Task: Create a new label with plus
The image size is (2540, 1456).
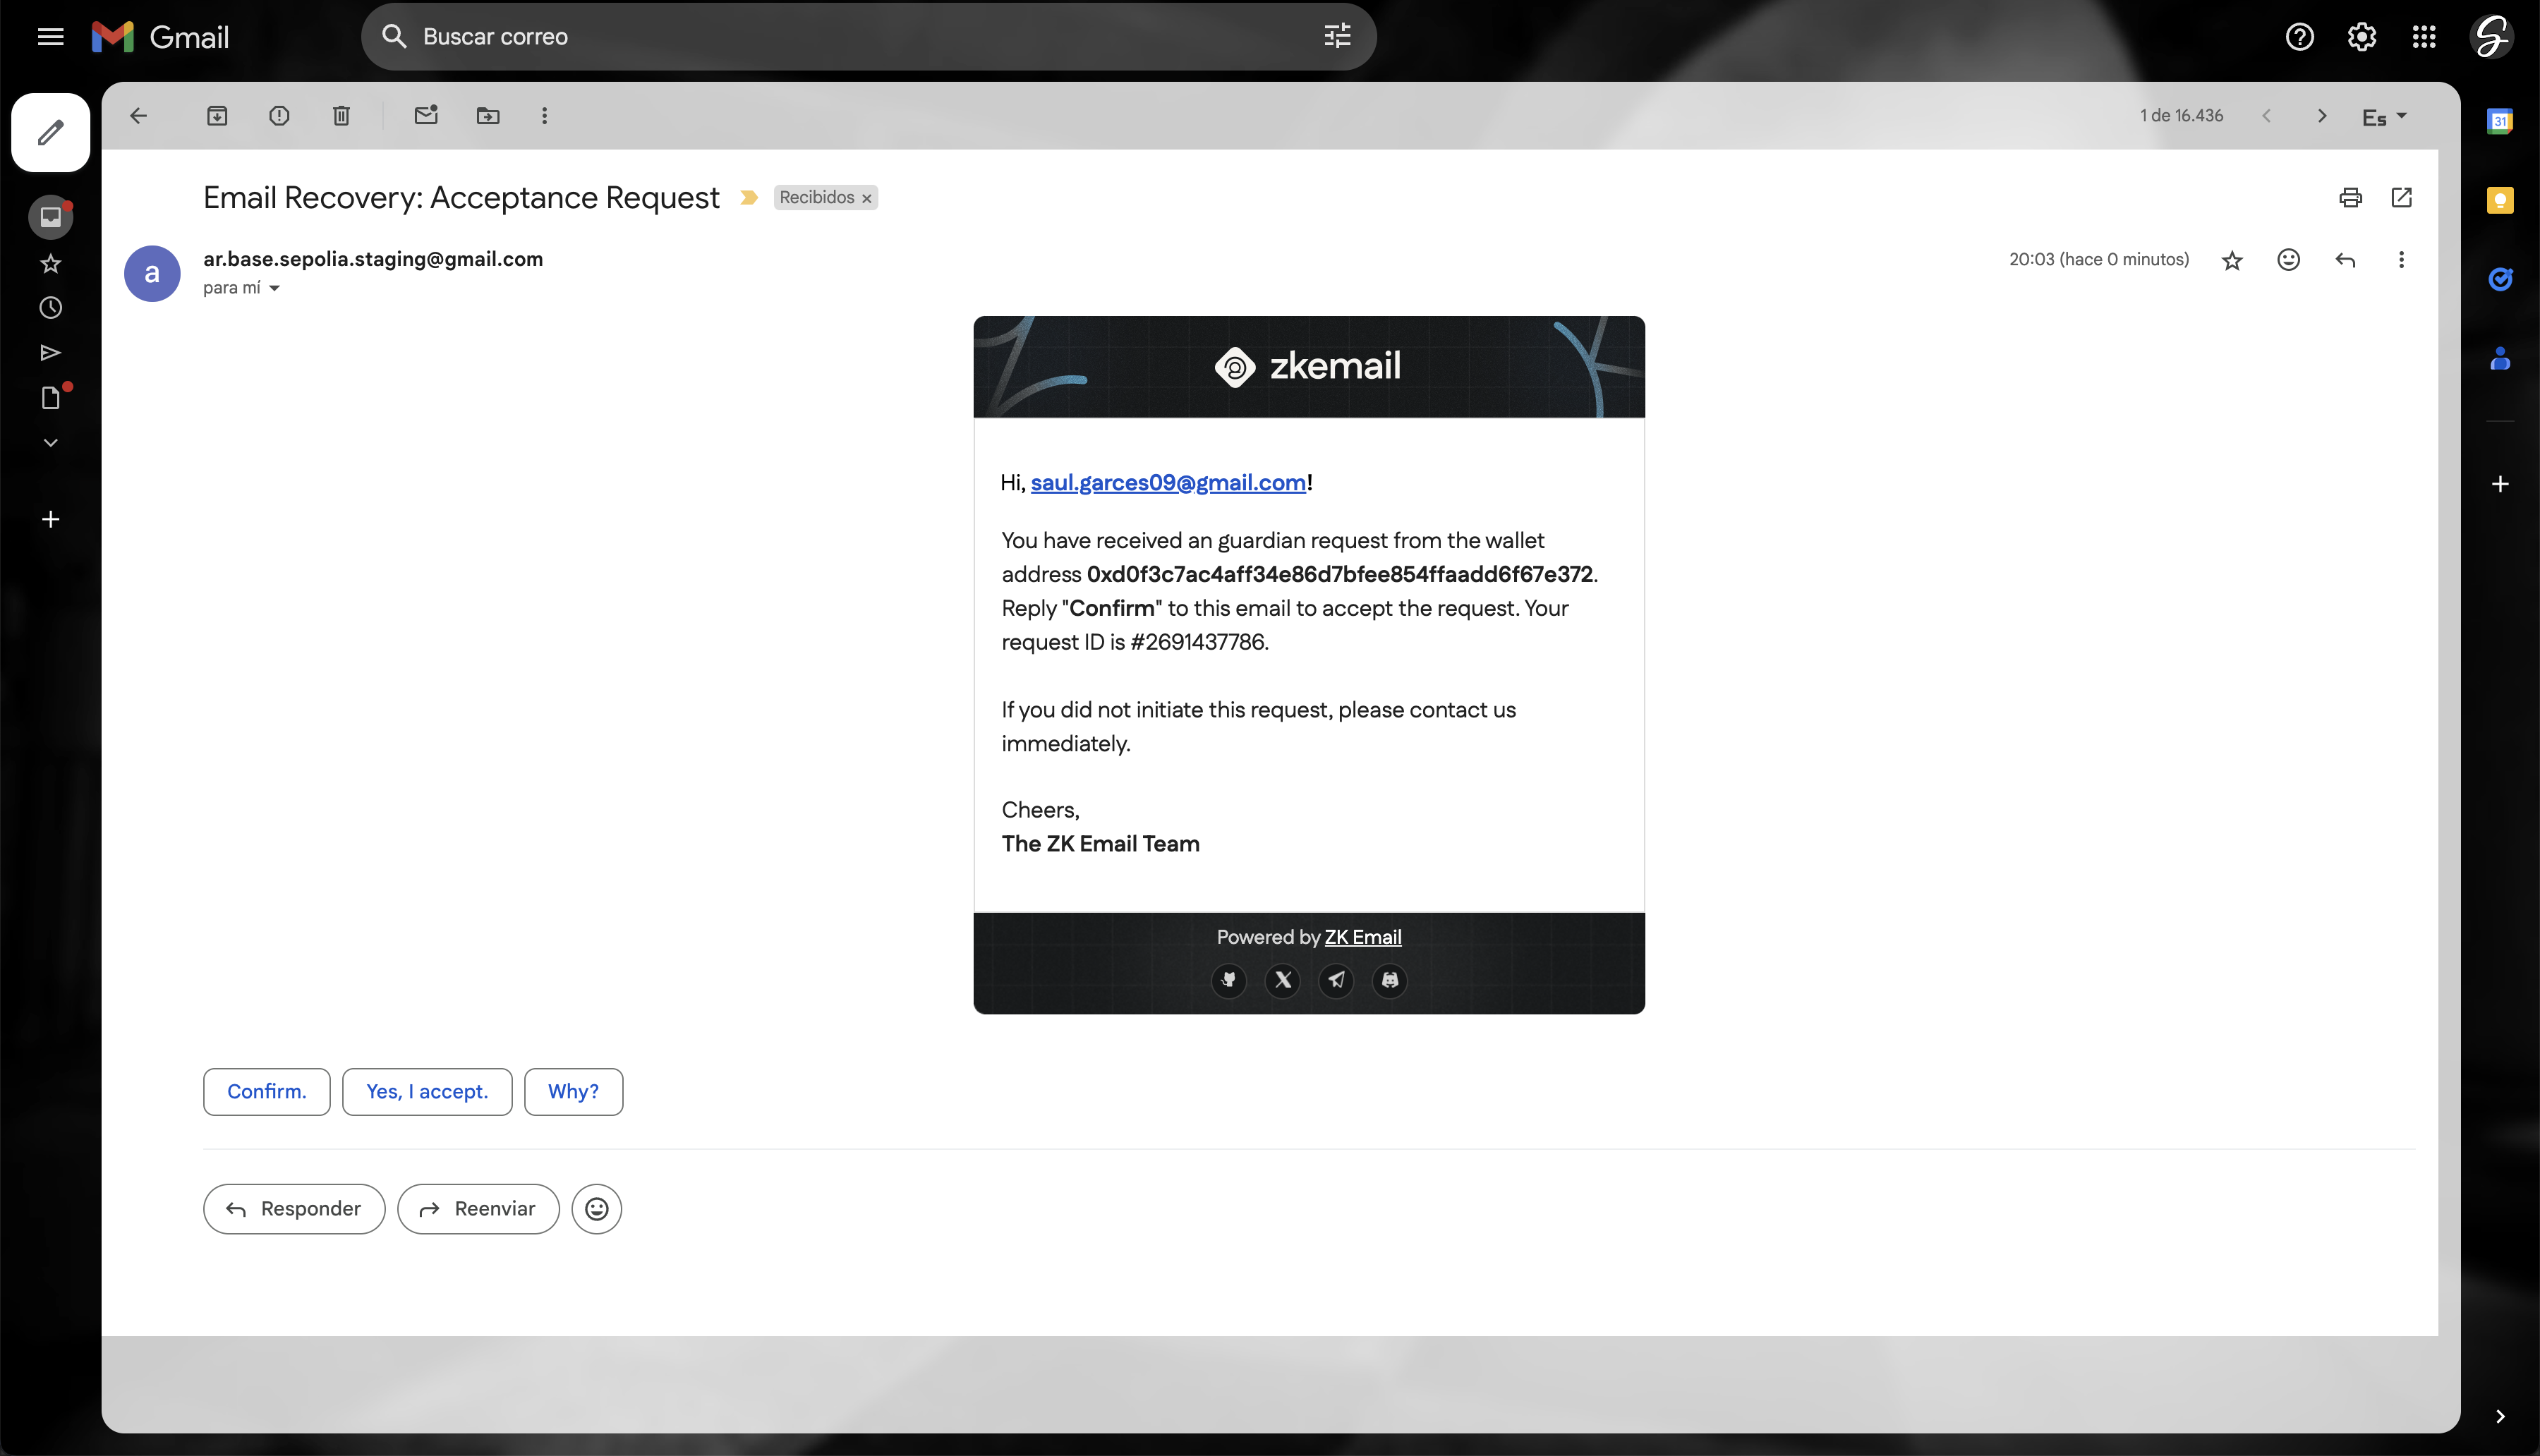Action: [50, 519]
